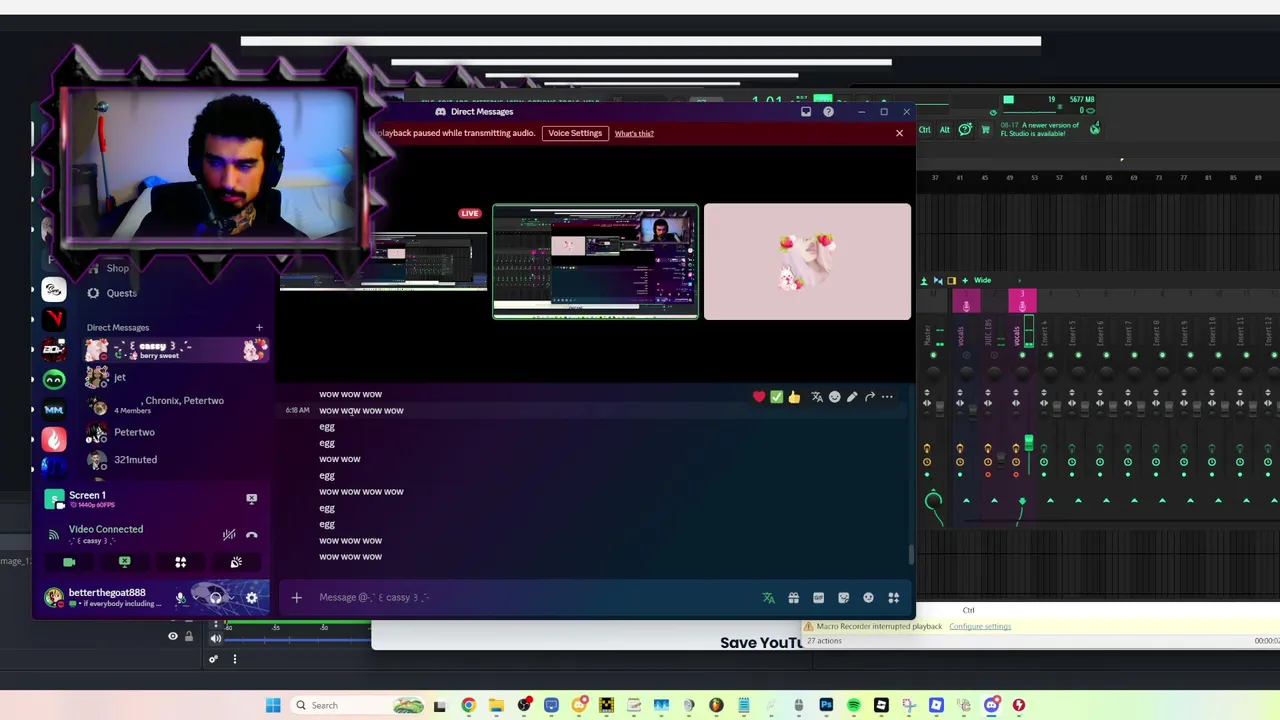Open the green face server icon
This screenshot has height=720, width=1280.
click(x=54, y=379)
